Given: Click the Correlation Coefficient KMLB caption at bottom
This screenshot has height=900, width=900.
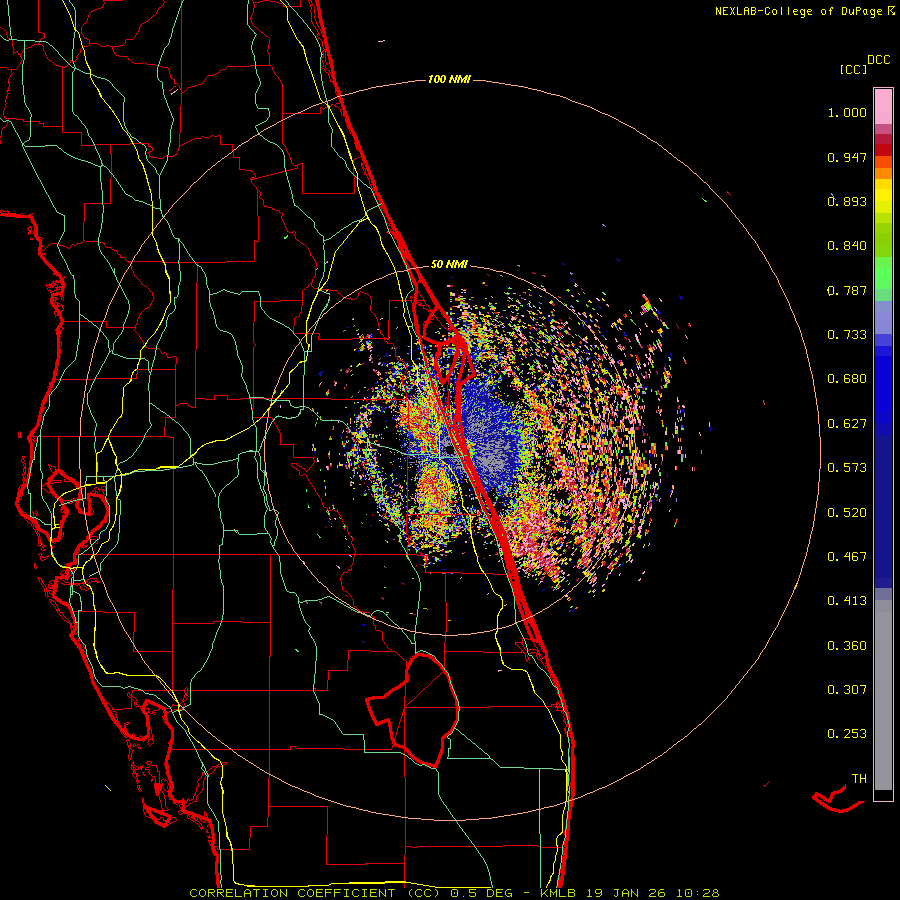Looking at the screenshot, I should 454,893.
